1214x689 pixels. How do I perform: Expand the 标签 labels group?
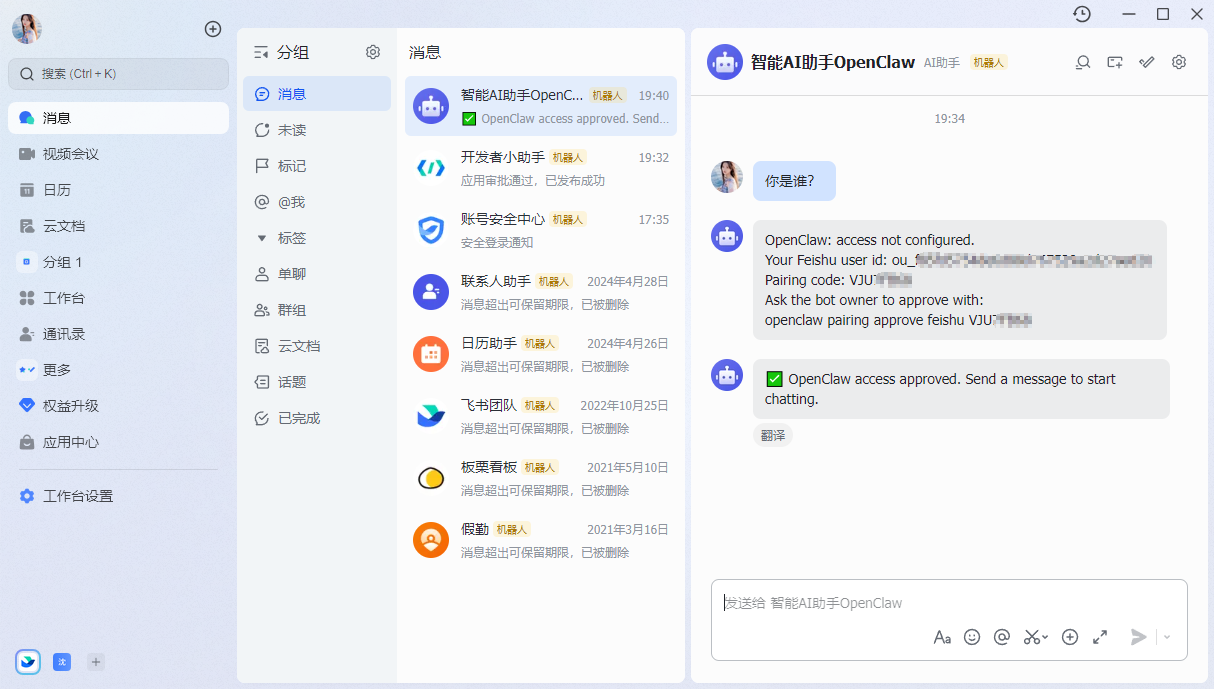pyautogui.click(x=317, y=238)
